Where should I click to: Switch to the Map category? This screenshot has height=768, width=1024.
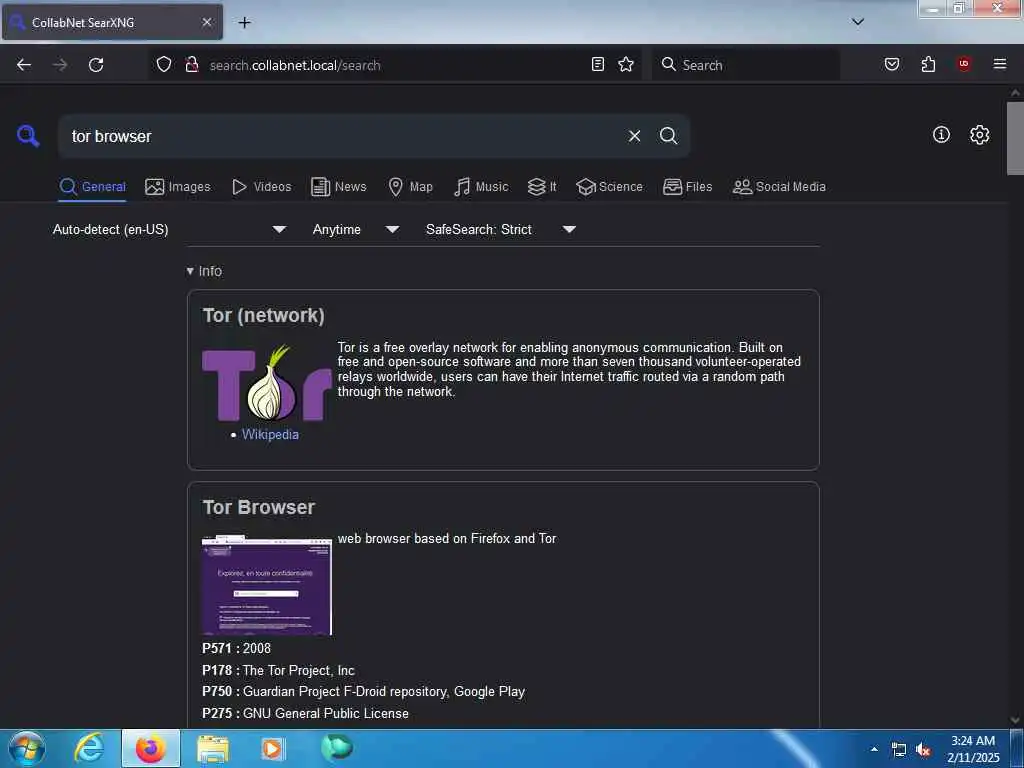tap(410, 187)
